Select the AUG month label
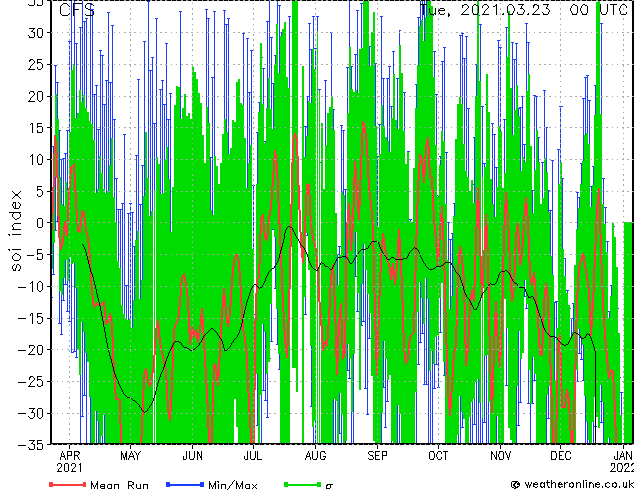Viewport: 634px width, 490px height. coord(315,456)
